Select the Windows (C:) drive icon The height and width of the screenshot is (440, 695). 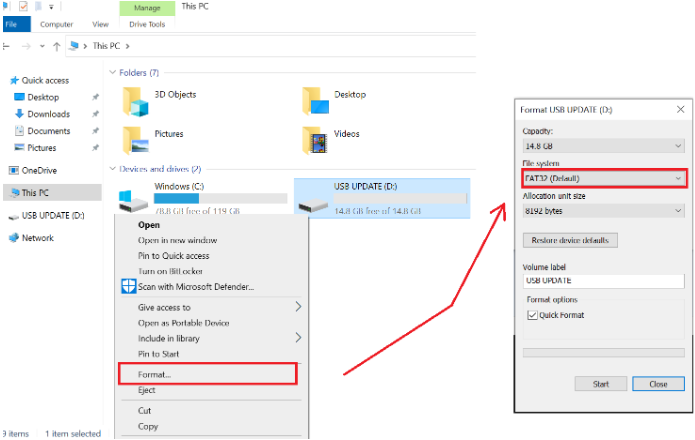click(134, 199)
